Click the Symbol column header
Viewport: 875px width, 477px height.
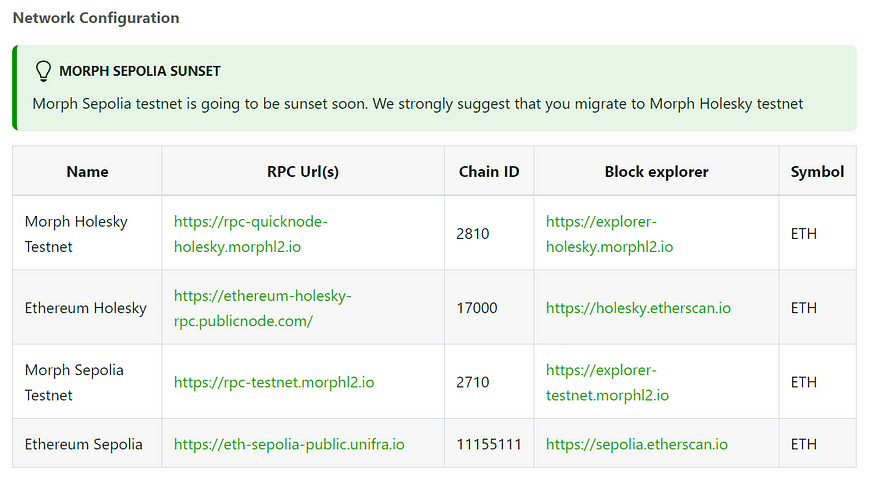(818, 171)
